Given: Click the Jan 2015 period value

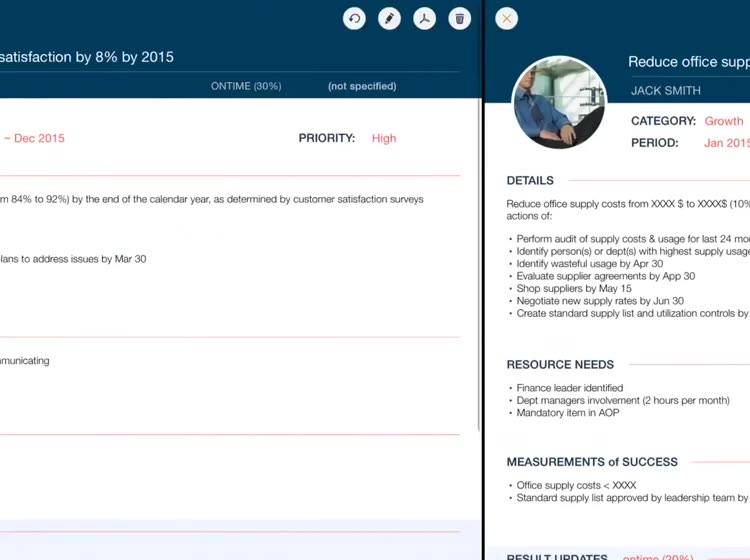Looking at the screenshot, I should coord(727,143).
